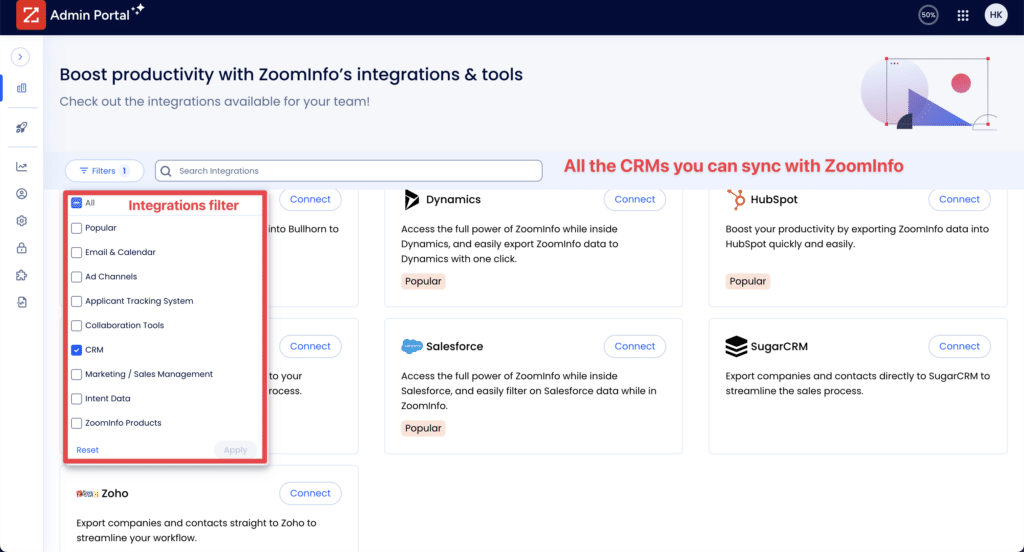Select the Zoho card title

115,493
